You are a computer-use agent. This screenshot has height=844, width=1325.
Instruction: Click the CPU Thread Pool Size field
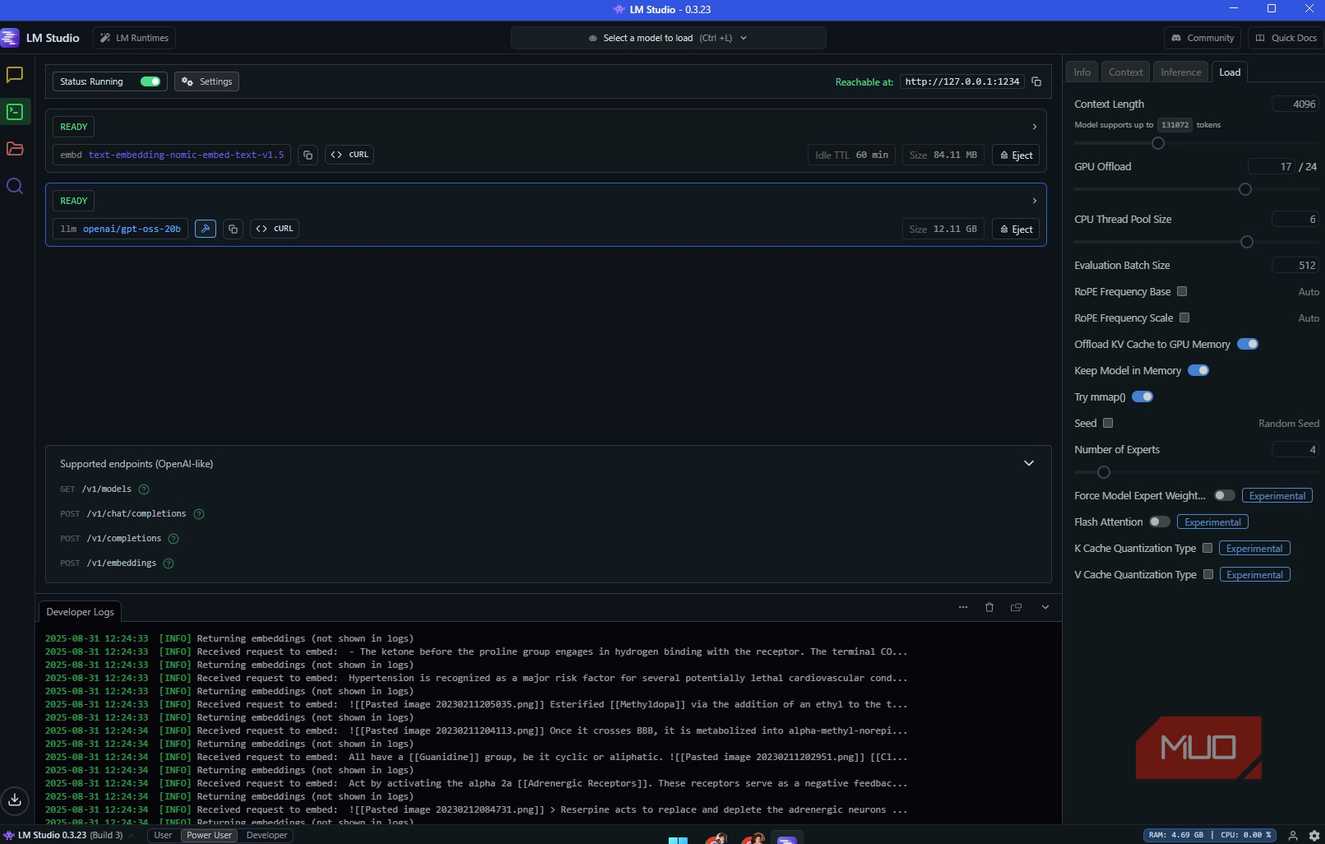pyautogui.click(x=1295, y=219)
